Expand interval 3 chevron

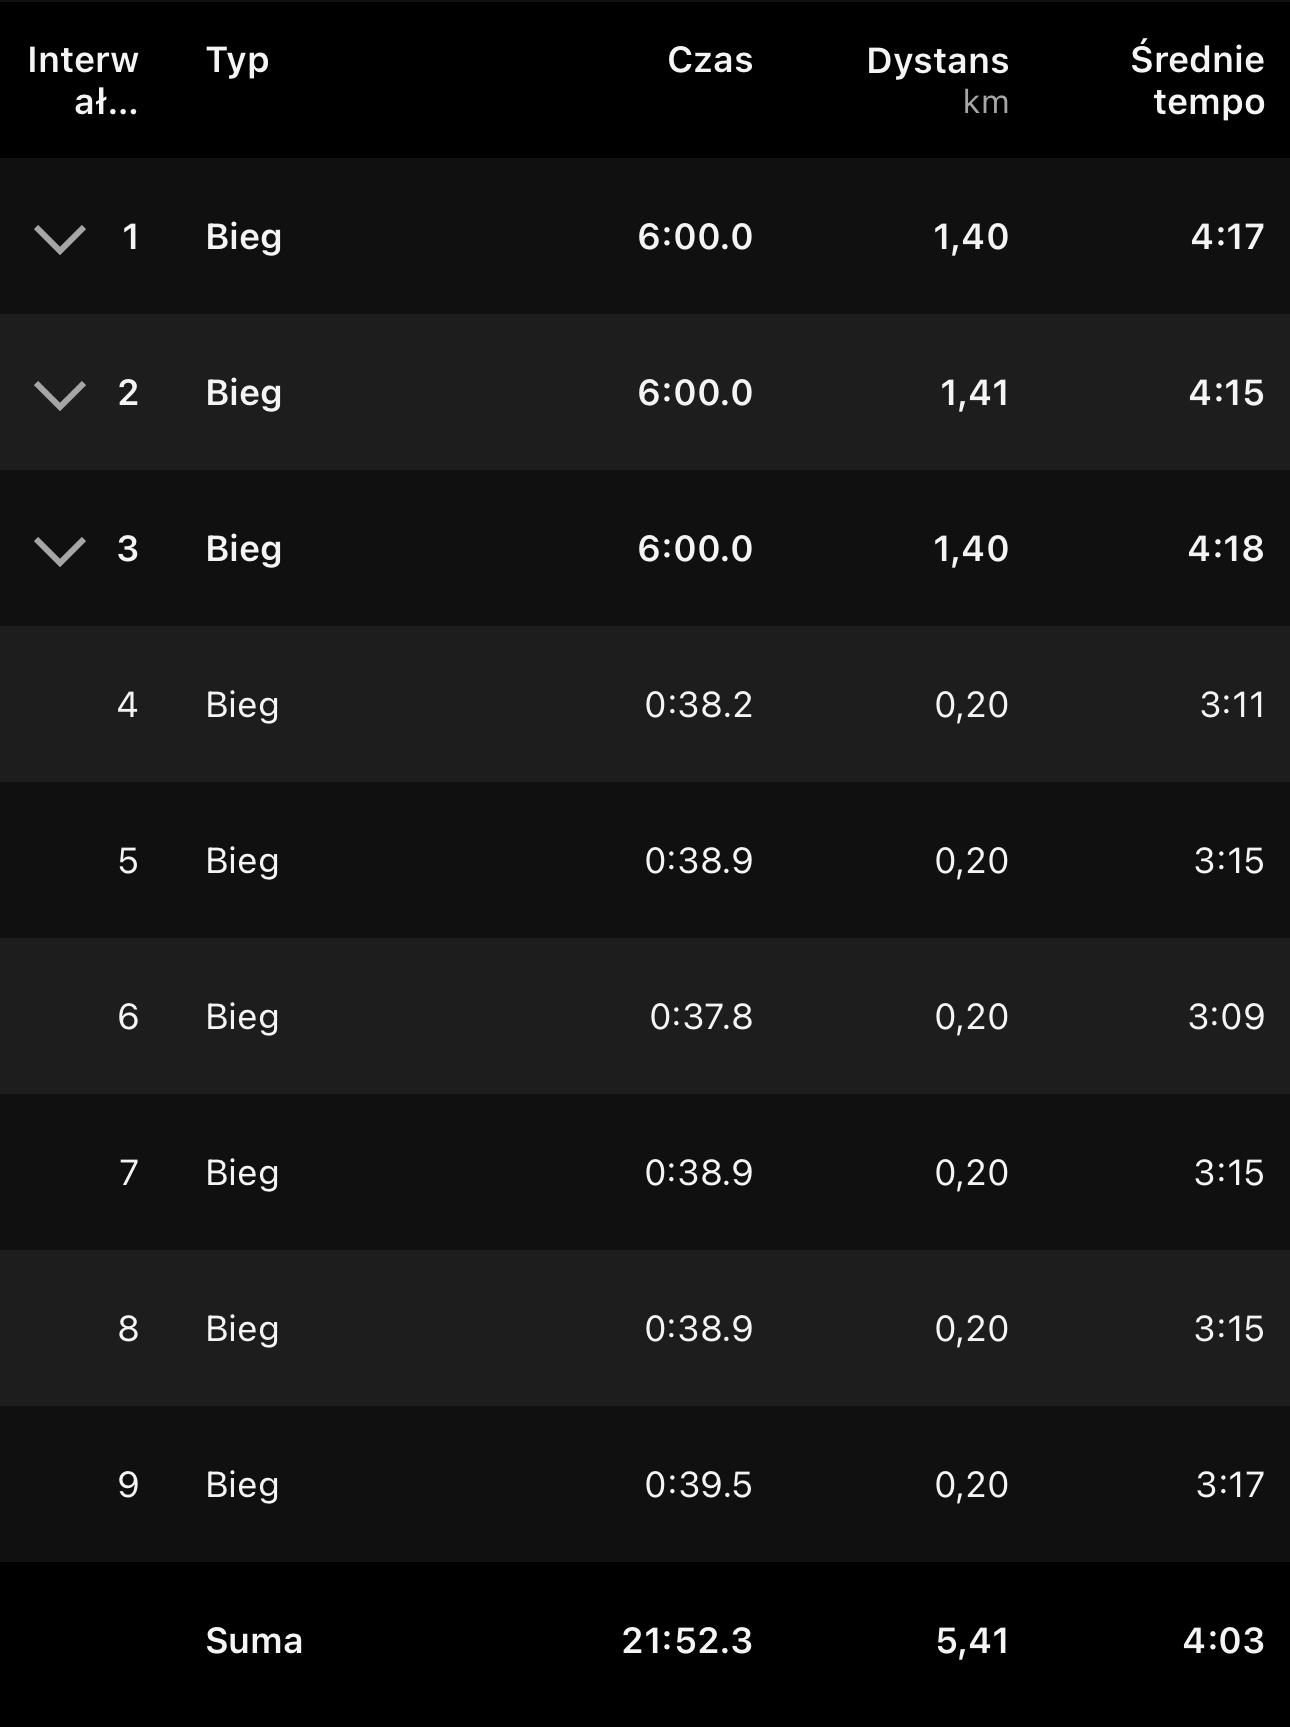[60, 551]
